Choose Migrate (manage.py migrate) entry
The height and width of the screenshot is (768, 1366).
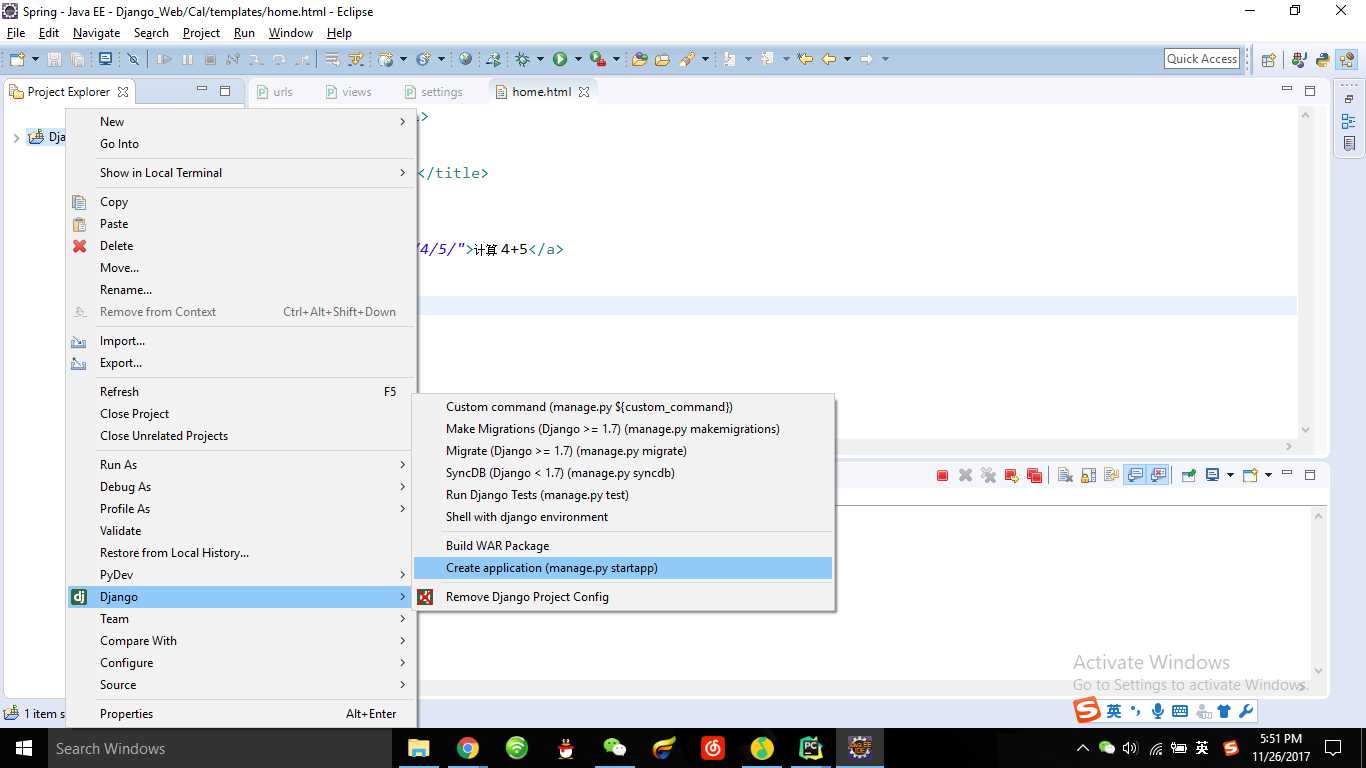623,451
